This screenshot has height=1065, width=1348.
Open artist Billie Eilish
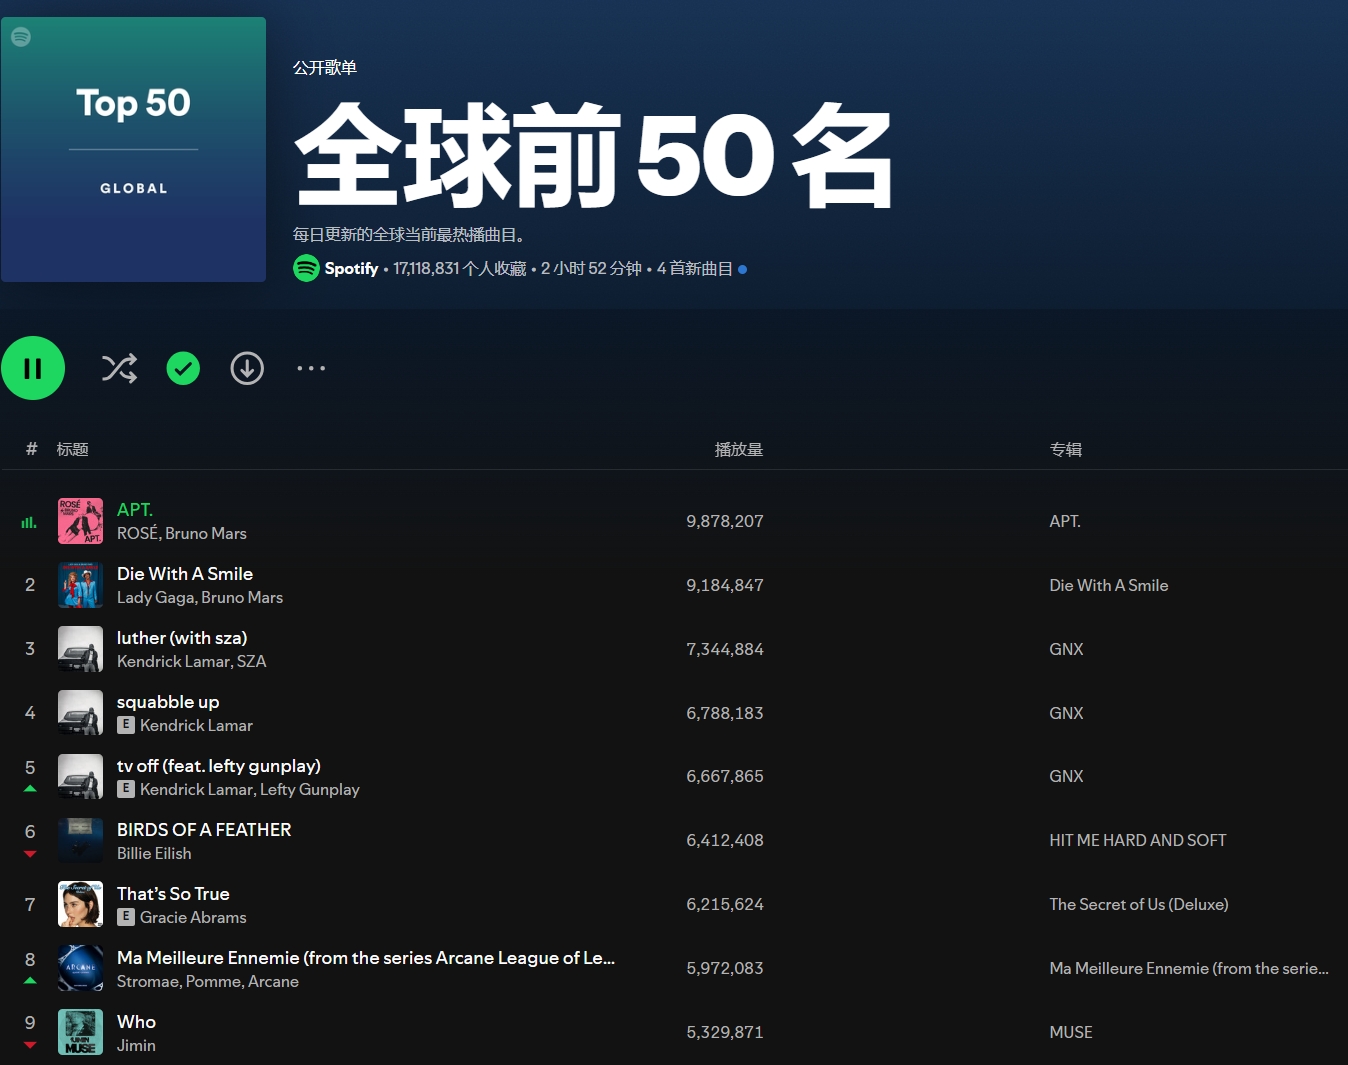pyautogui.click(x=154, y=854)
